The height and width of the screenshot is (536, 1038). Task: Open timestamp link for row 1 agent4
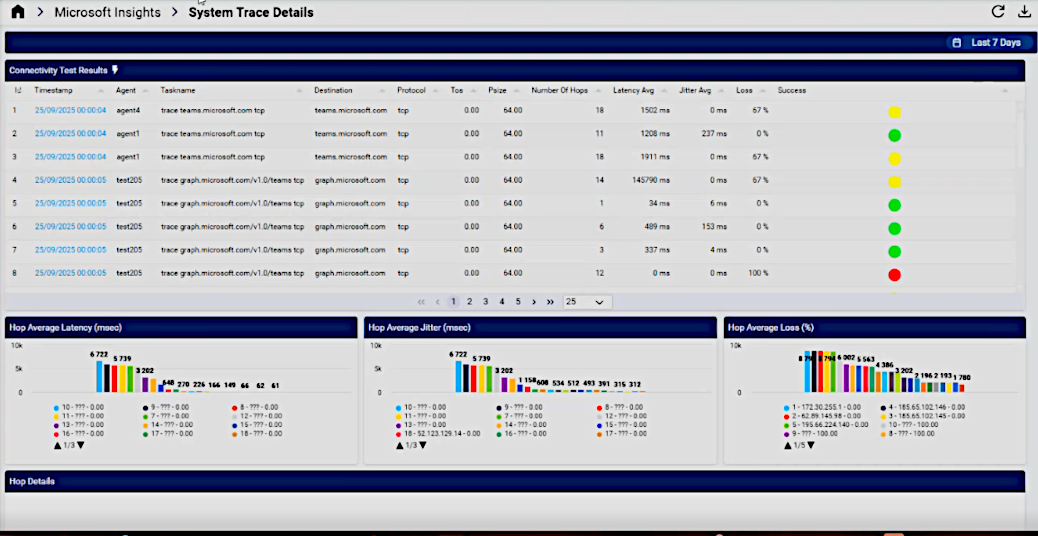pos(70,111)
